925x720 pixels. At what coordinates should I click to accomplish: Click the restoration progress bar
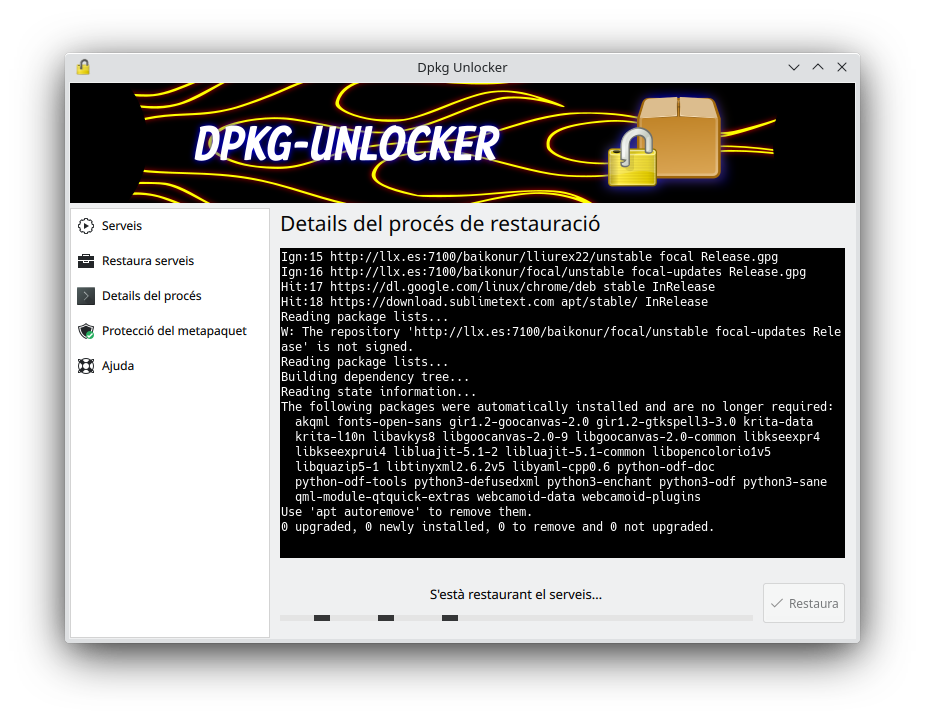click(516, 618)
